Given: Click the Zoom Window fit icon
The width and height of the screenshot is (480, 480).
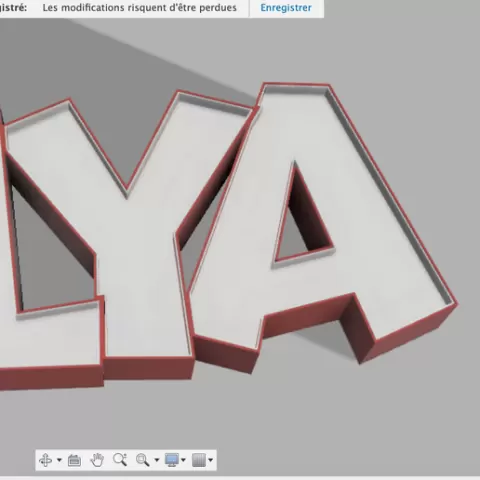Looking at the screenshot, I should click(142, 460).
